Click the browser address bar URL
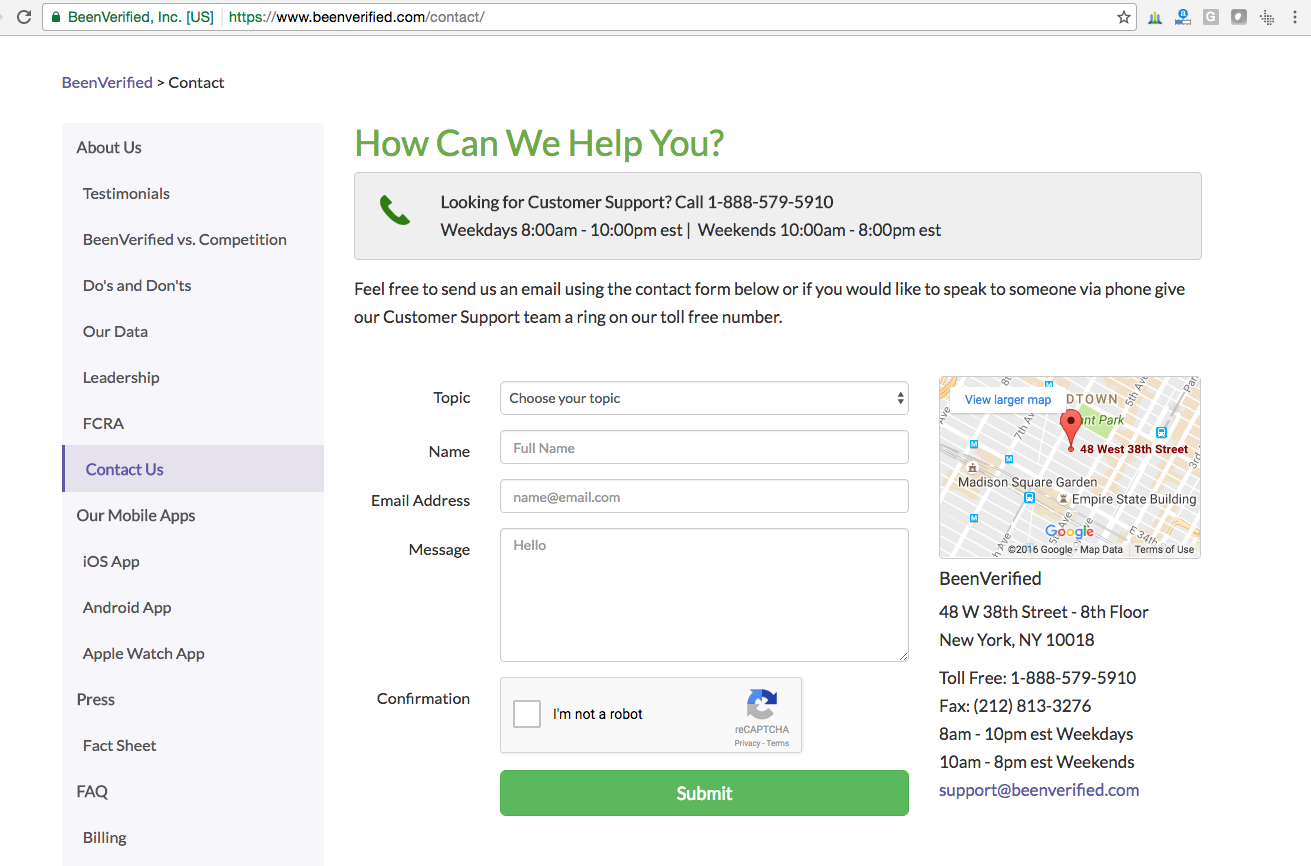The image size is (1311, 866). point(357,17)
